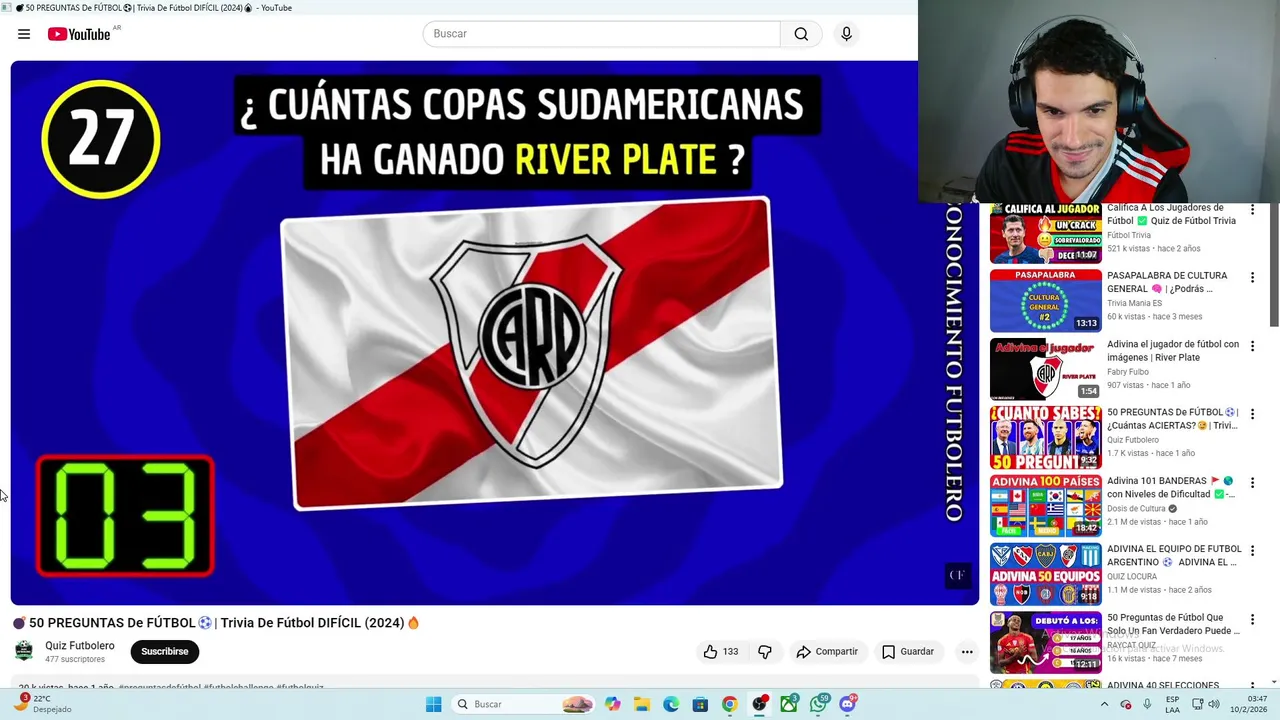
Task: Open the volume control in tray
Action: tap(1214, 705)
